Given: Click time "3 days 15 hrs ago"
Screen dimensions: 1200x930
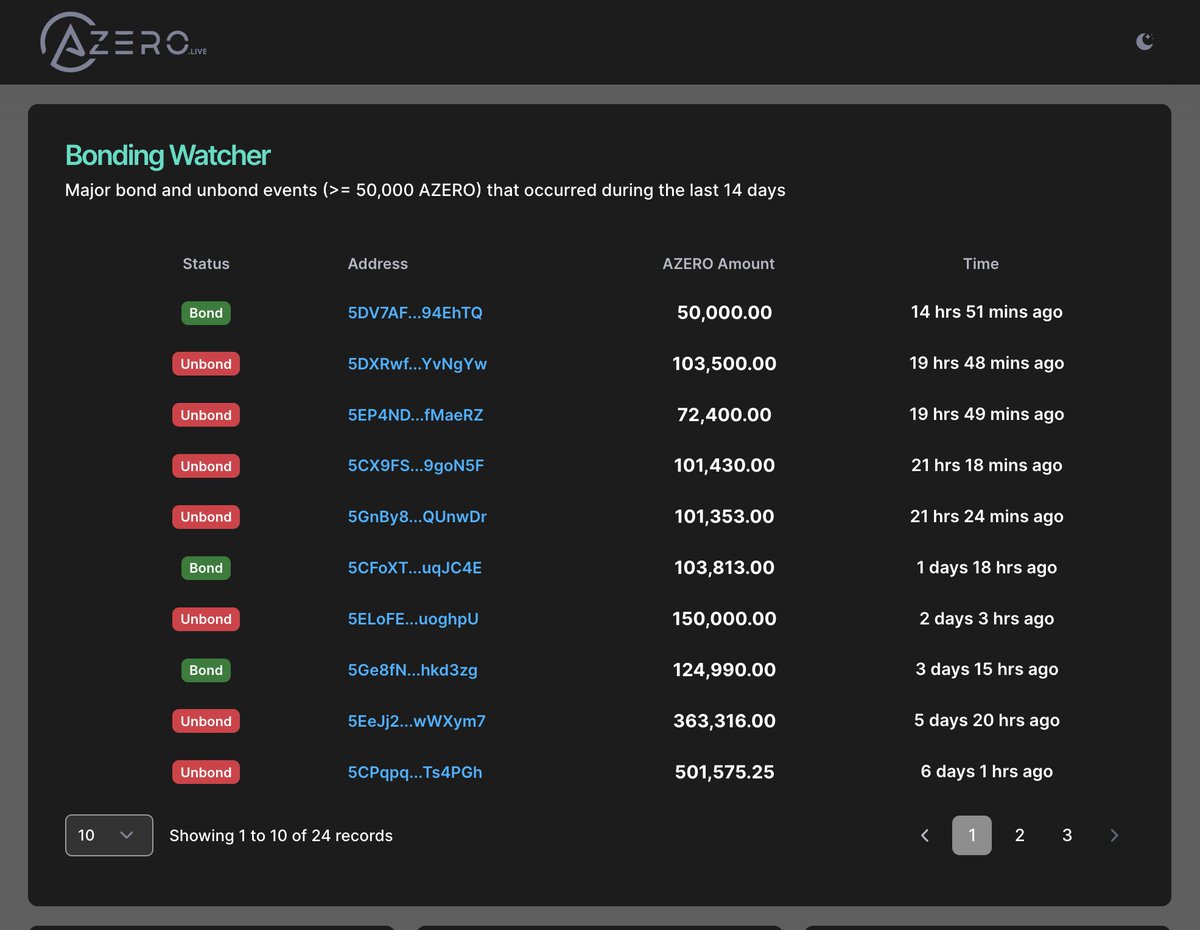Looking at the screenshot, I should click(x=987, y=669).
